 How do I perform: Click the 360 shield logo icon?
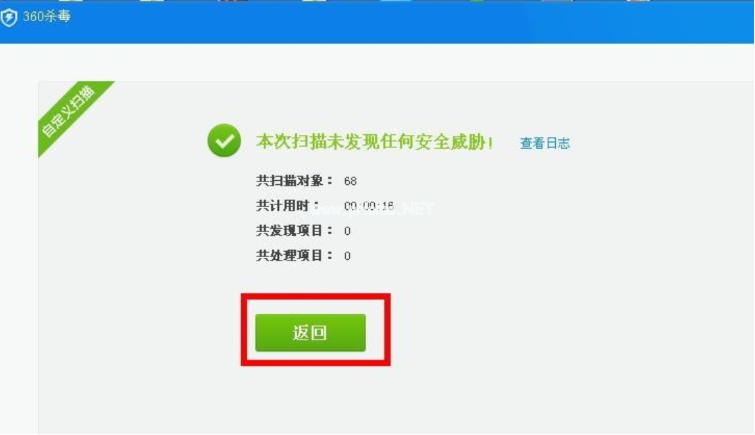[x=9, y=17]
